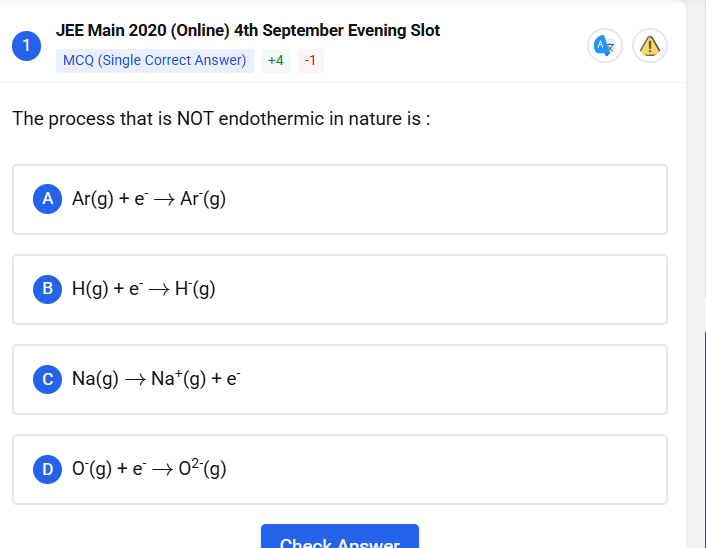This screenshot has width=706, height=548.
Task: Click Ar⁻(g) product text in option A
Action: [203, 199]
